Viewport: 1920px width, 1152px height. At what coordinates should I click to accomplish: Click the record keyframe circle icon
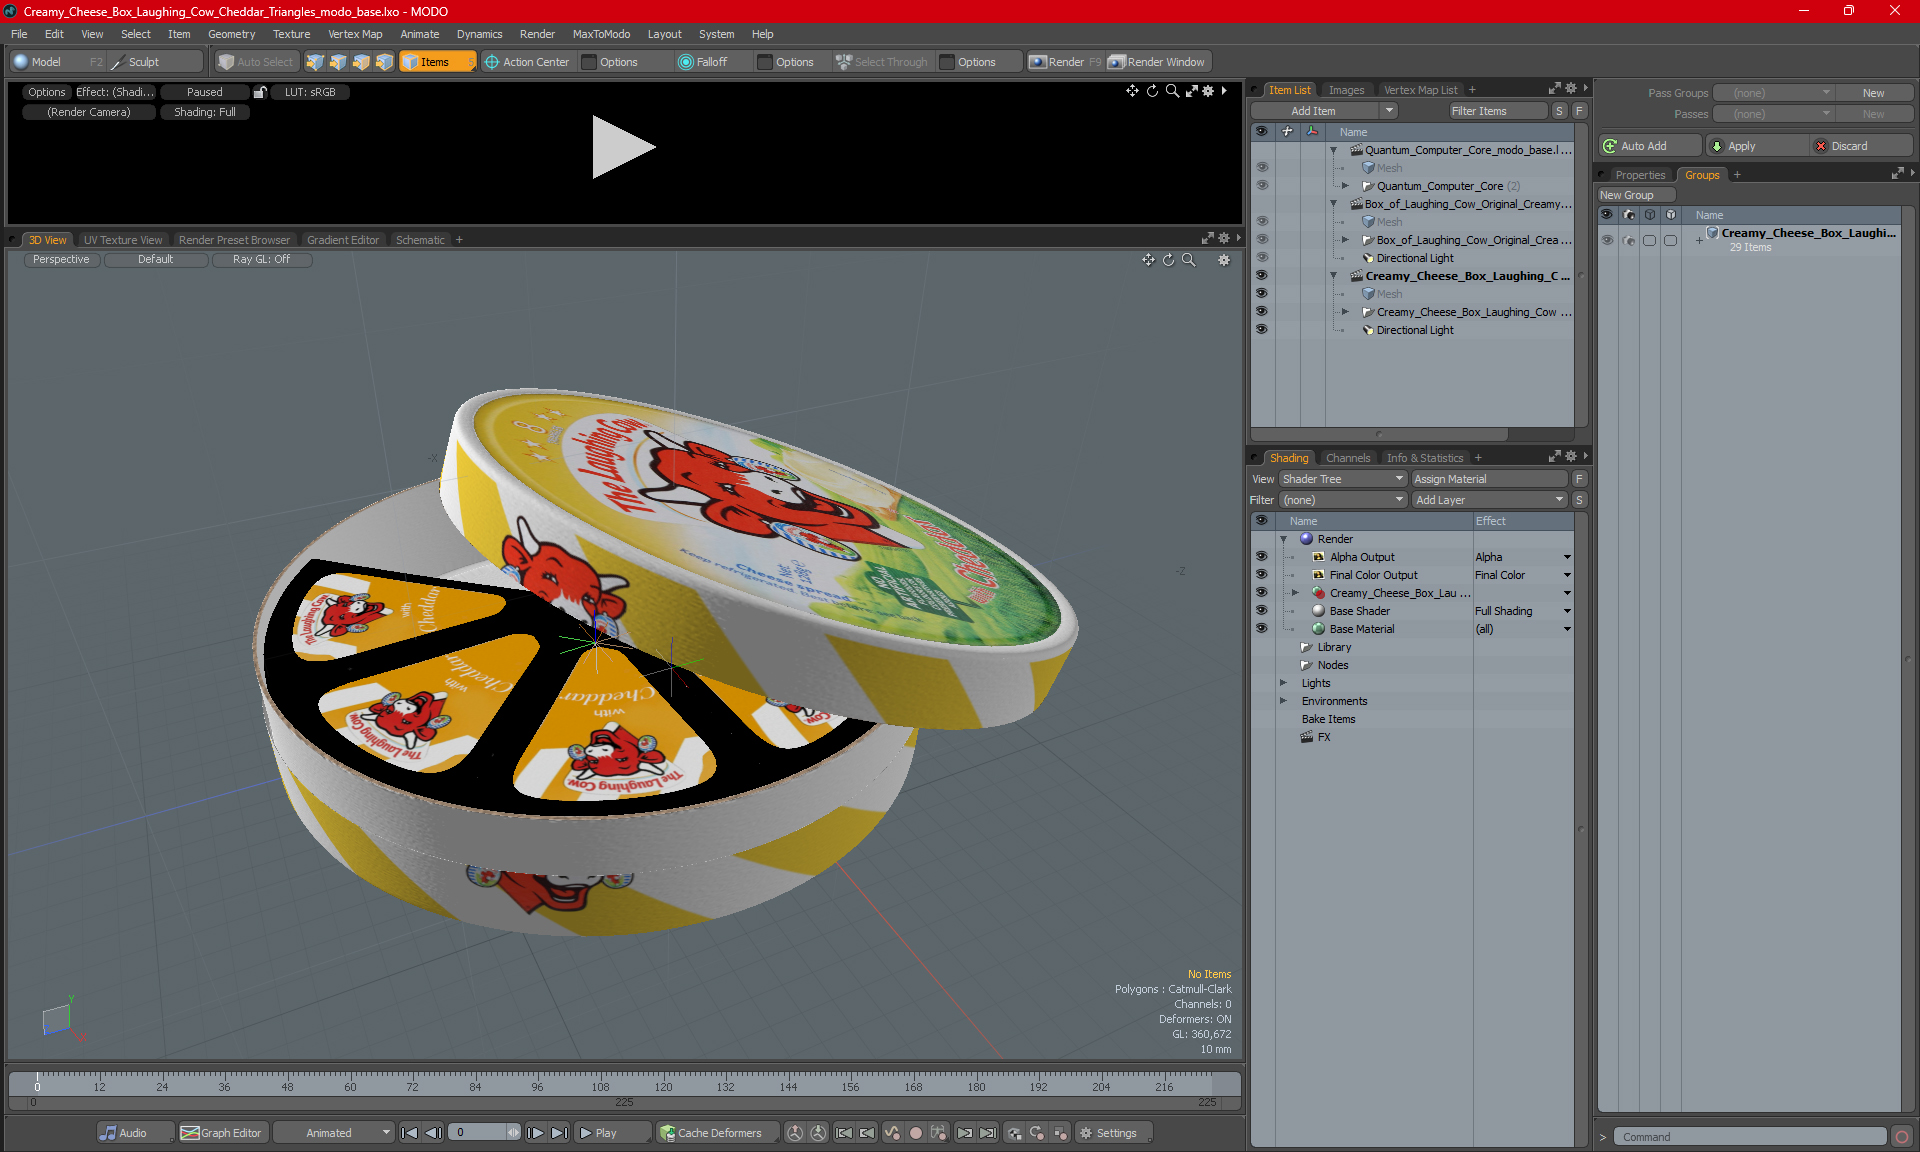pos(915,1133)
